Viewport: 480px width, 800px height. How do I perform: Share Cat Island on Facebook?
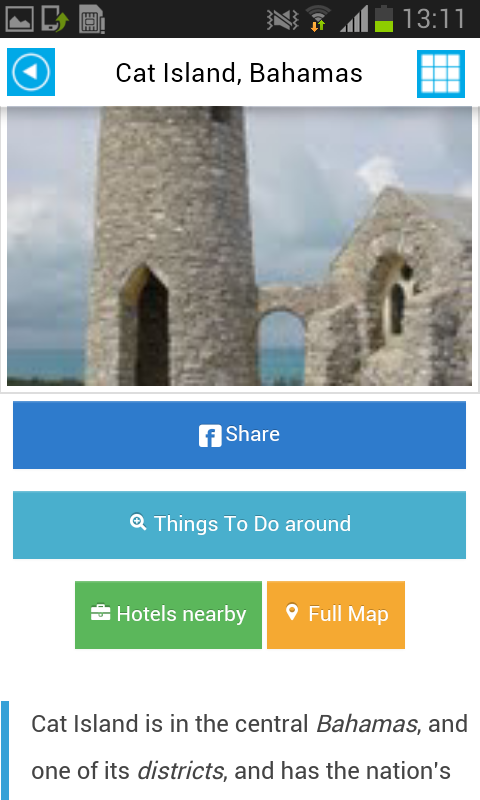239,435
